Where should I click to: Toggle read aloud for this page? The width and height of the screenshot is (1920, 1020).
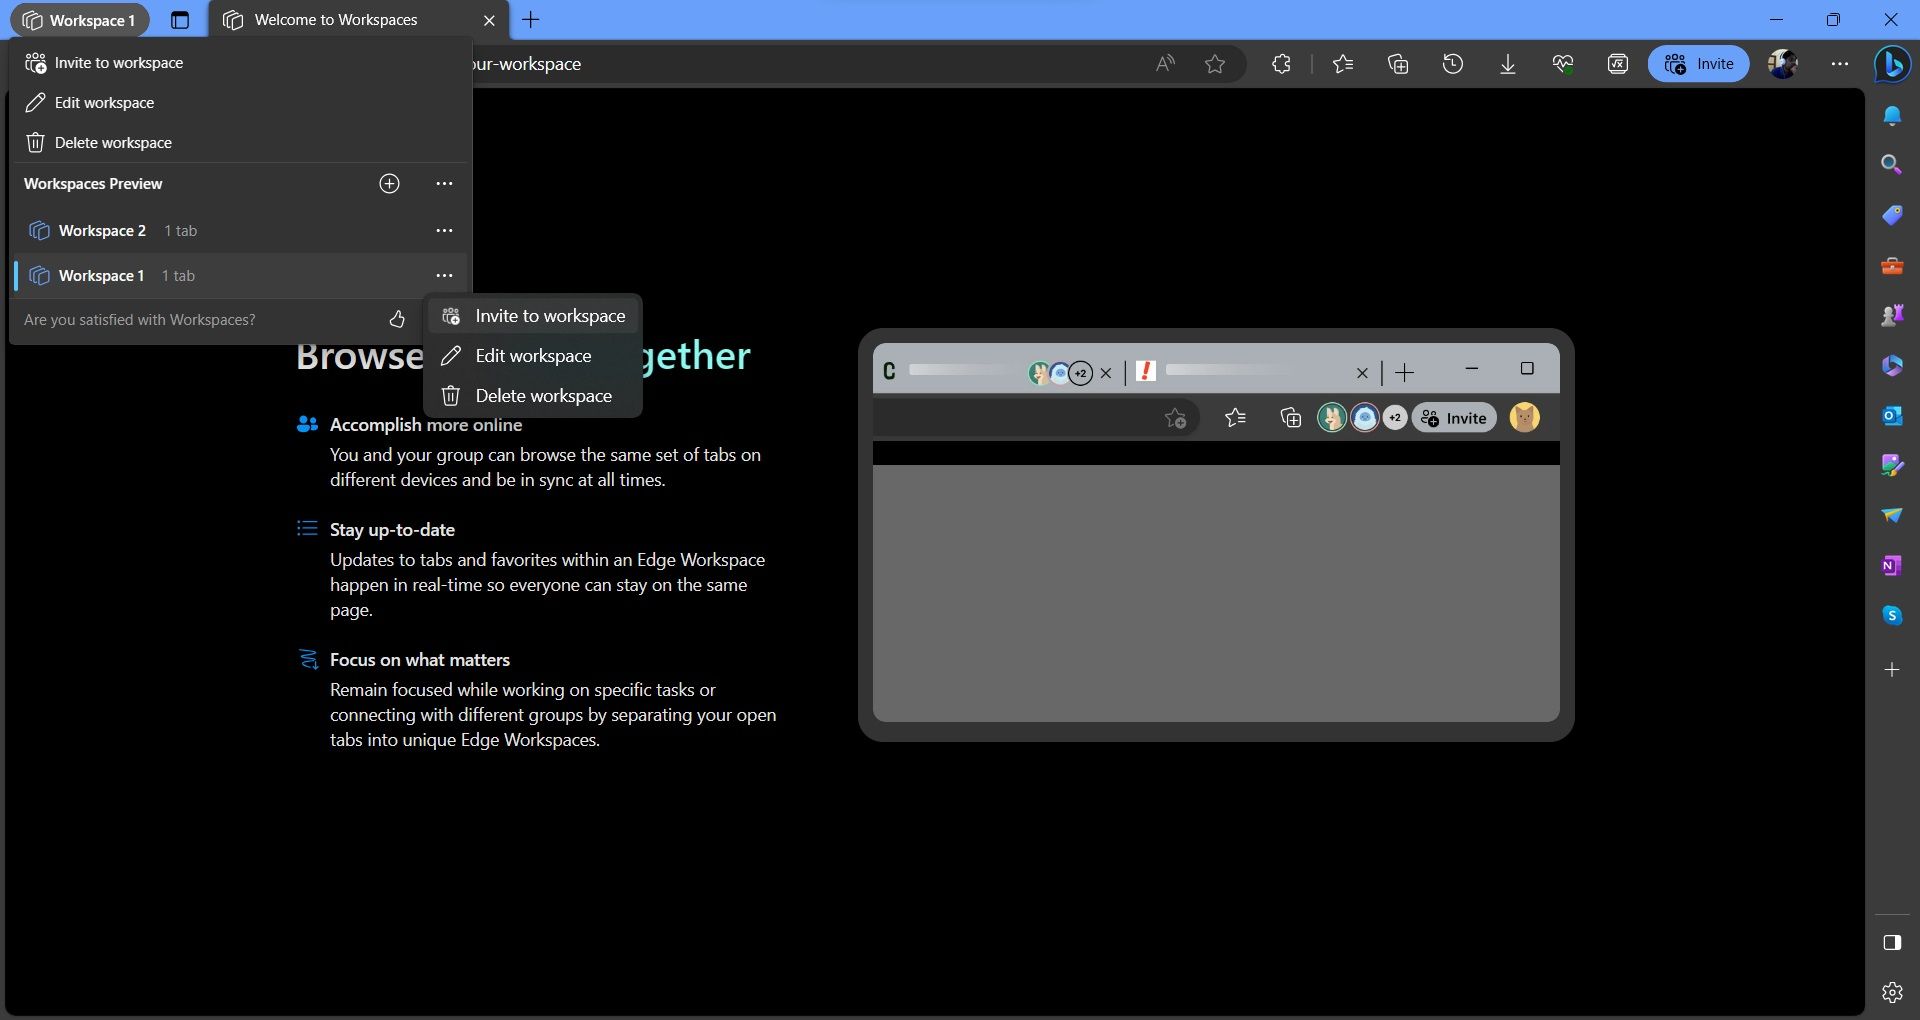point(1164,63)
